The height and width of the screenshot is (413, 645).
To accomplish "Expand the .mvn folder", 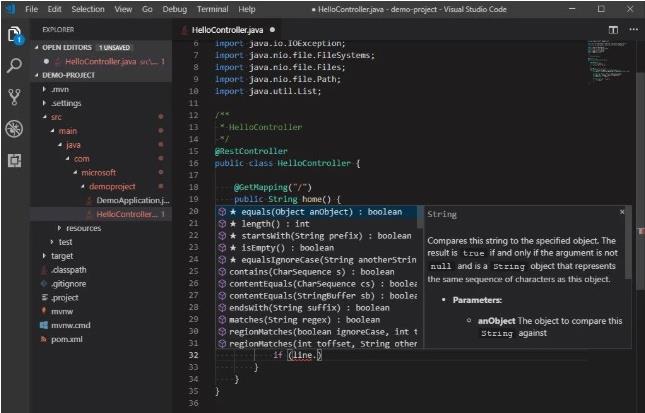I will [60, 89].
